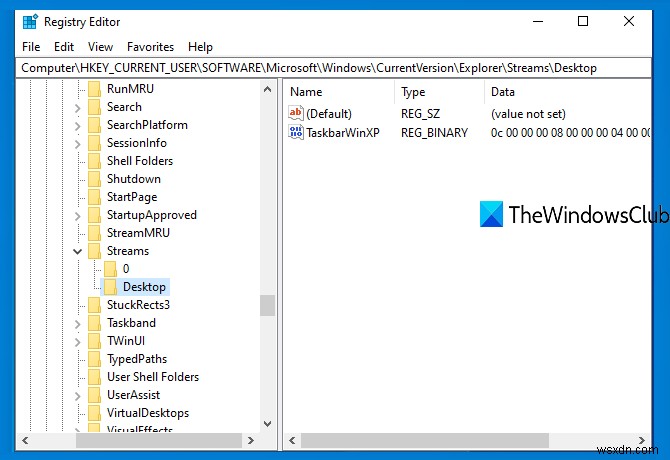This screenshot has width=670, height=460.
Task: Minimize the Registry Editor window
Action: click(538, 21)
